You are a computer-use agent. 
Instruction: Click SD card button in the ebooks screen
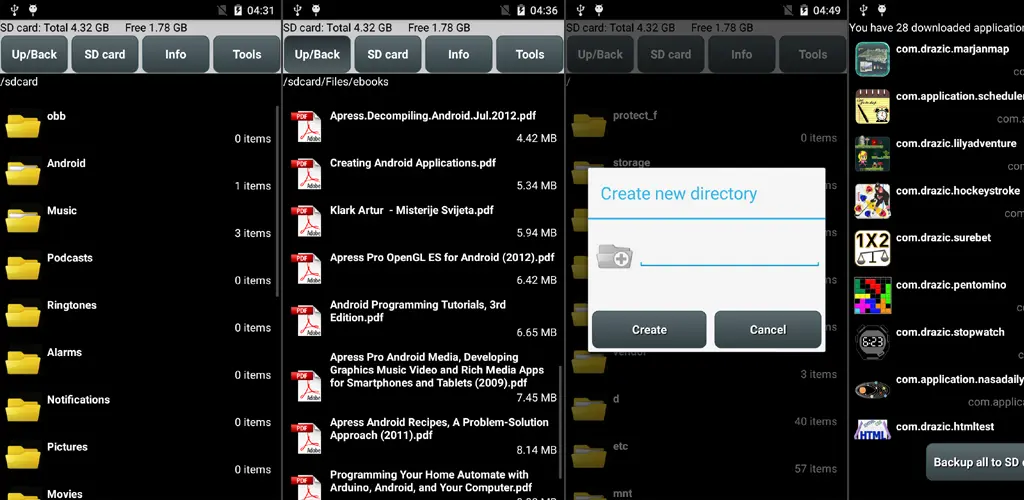(388, 54)
